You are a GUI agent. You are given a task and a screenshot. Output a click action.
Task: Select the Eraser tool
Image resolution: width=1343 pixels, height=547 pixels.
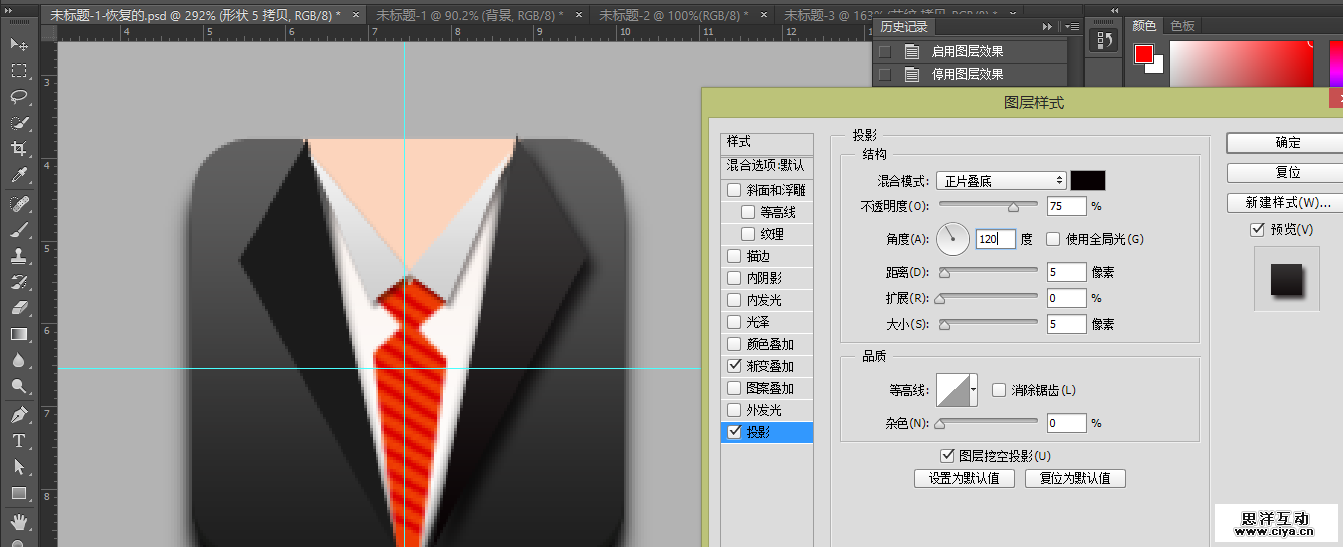point(19,308)
